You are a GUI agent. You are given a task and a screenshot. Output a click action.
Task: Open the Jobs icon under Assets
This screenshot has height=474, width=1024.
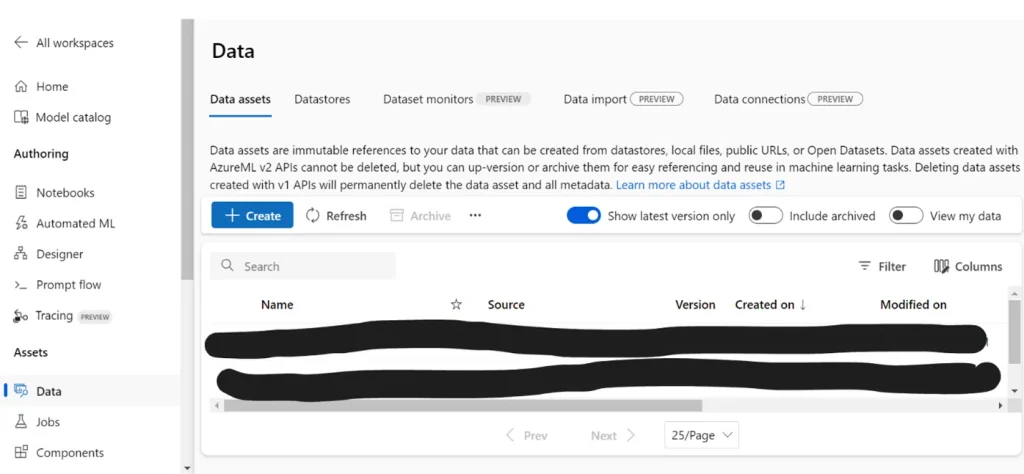click(21, 423)
